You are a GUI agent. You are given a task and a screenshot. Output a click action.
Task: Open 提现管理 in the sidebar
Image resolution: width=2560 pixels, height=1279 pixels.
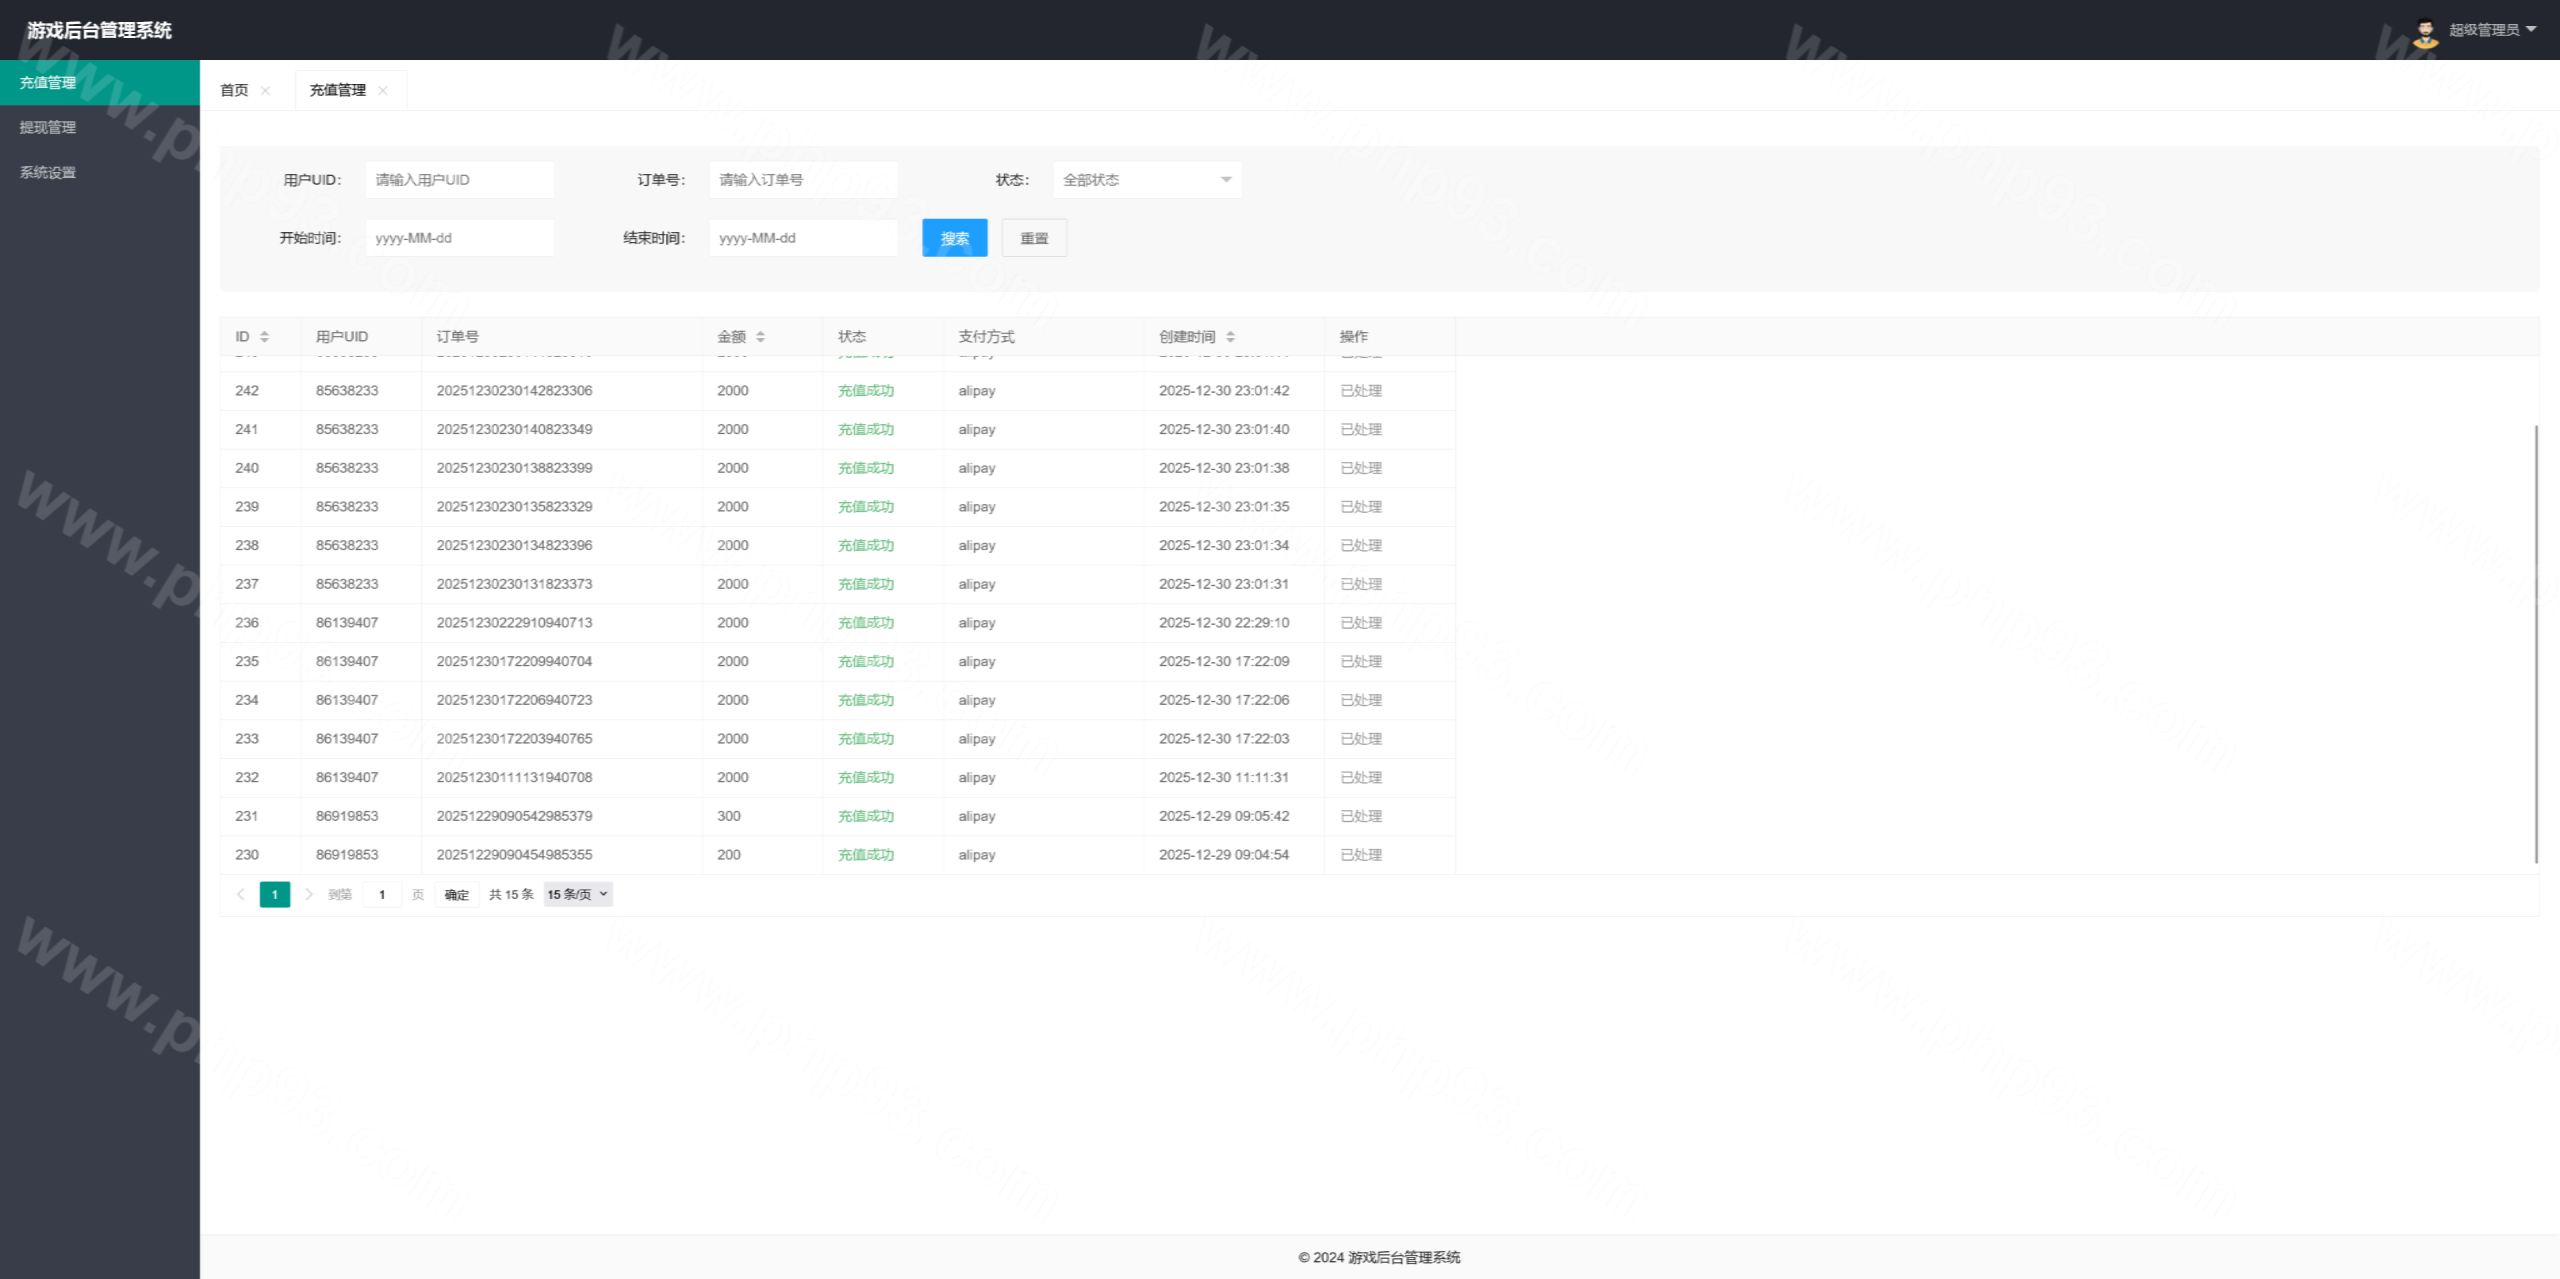[48, 127]
